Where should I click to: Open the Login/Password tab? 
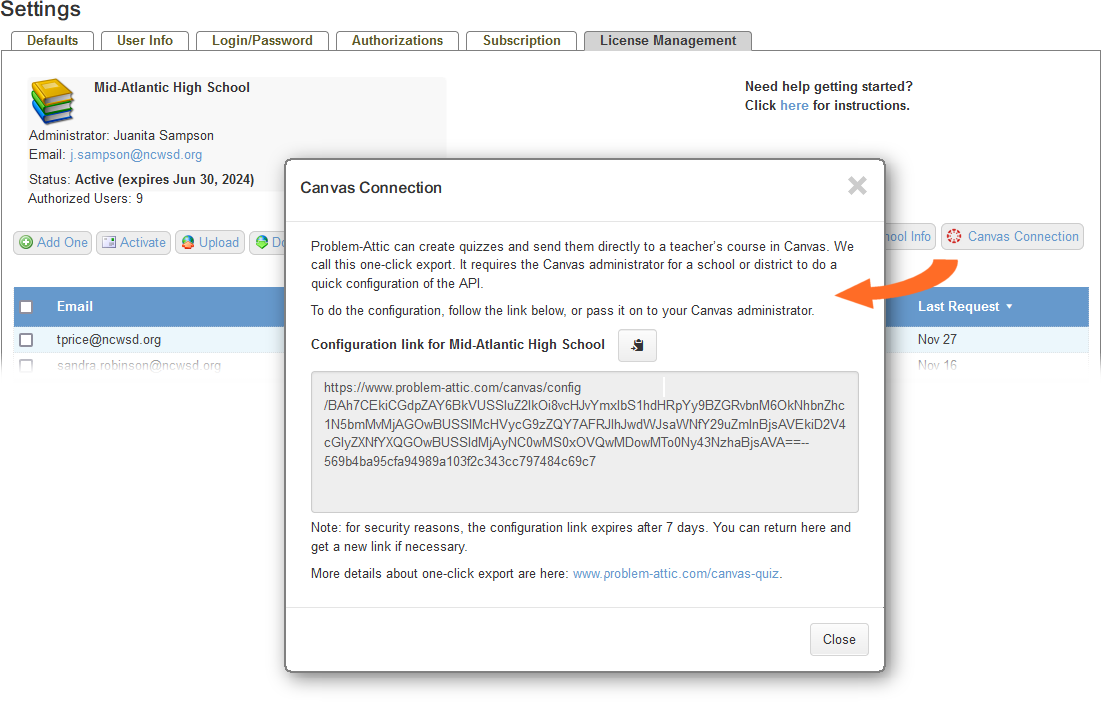coord(262,41)
